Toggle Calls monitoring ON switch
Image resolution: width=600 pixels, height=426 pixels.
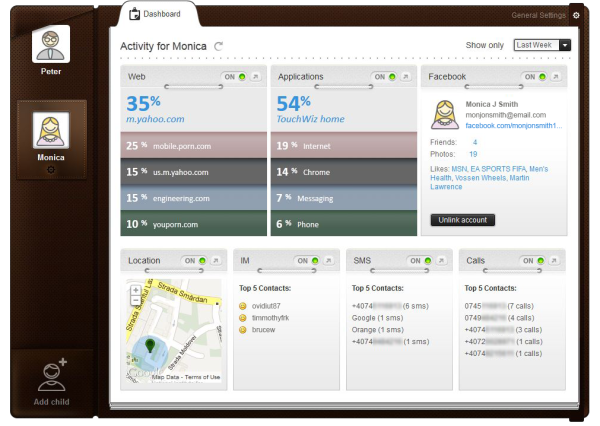click(x=533, y=261)
